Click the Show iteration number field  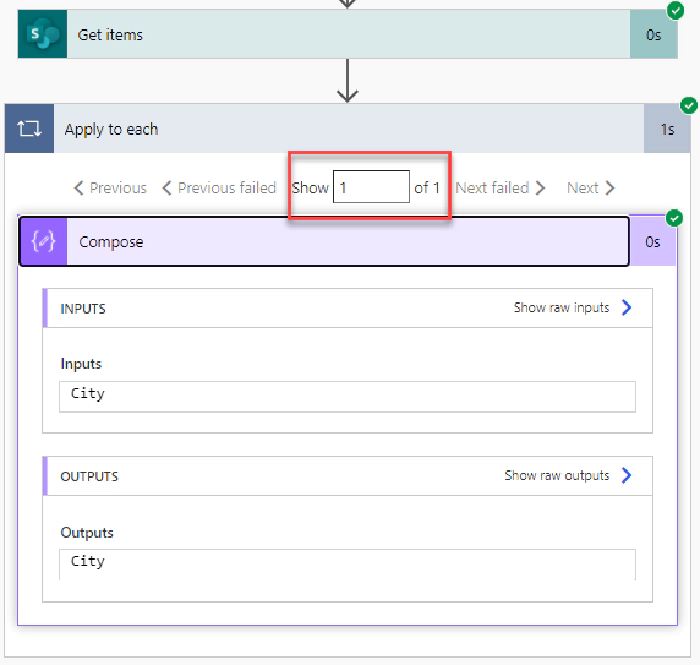point(371,188)
